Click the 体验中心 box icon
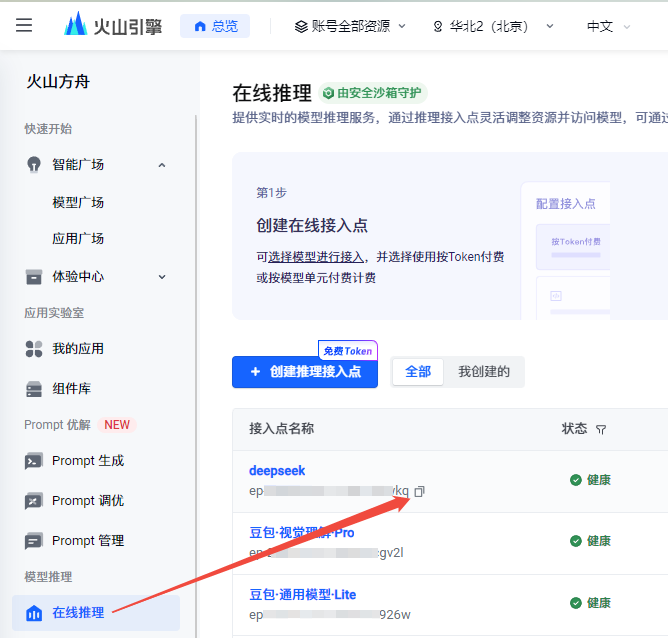This screenshot has height=638, width=668. pyautogui.click(x=34, y=277)
